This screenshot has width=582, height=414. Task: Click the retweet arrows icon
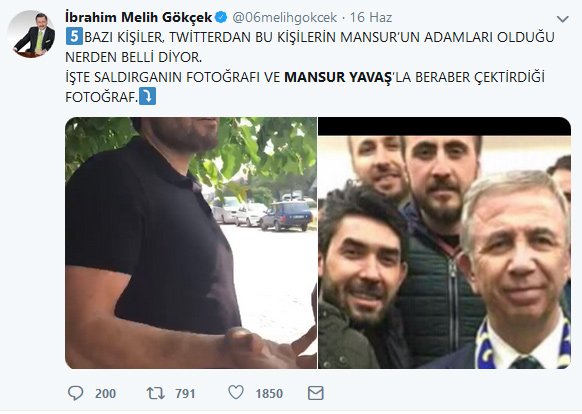click(156, 393)
